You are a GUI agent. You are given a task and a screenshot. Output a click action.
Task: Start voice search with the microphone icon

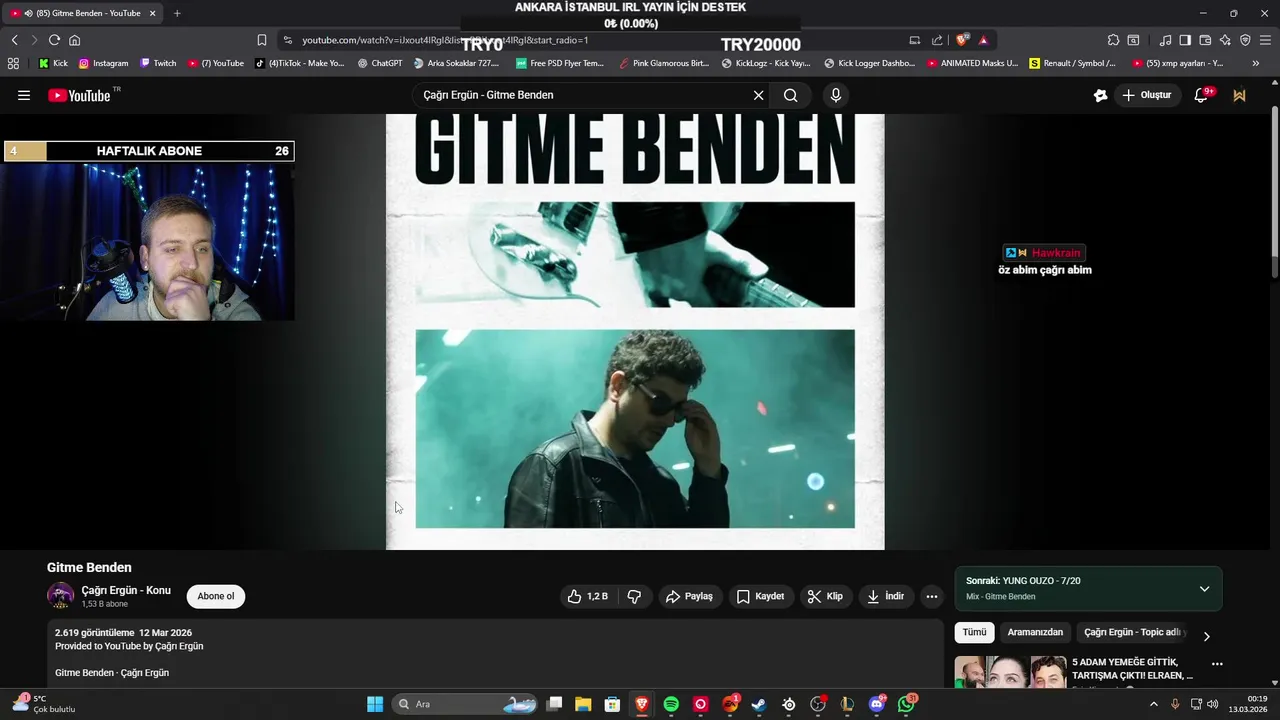pyautogui.click(x=836, y=95)
